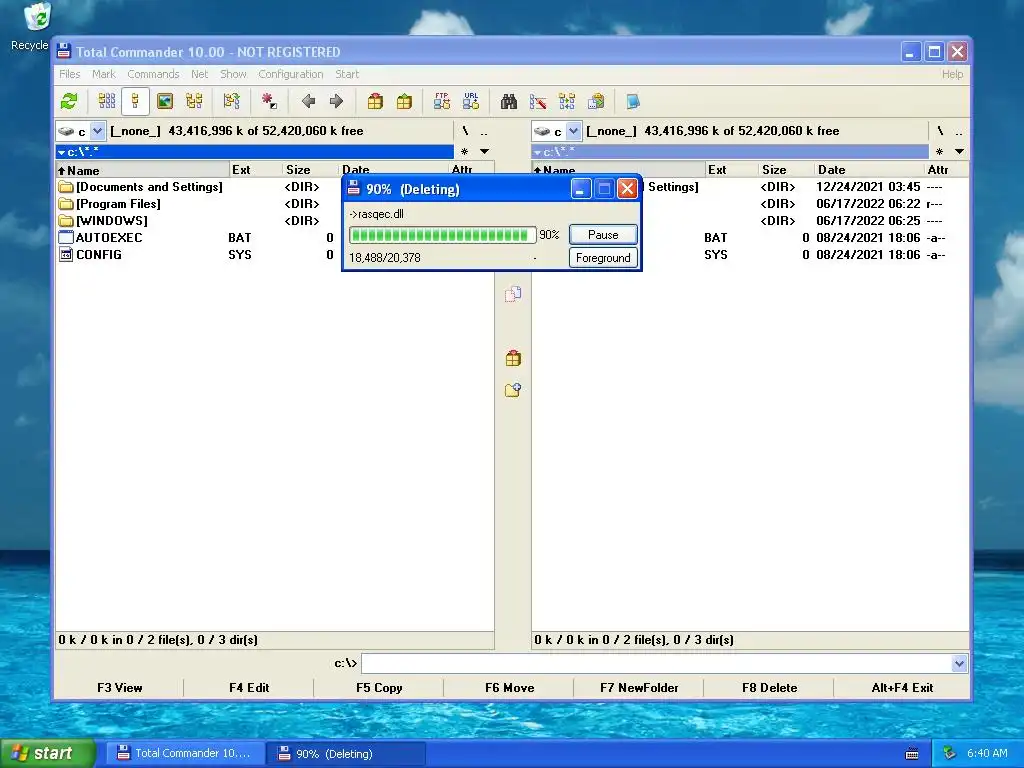Click the invert selection toolbar icon
The width and height of the screenshot is (1024, 768).
click(x=232, y=101)
